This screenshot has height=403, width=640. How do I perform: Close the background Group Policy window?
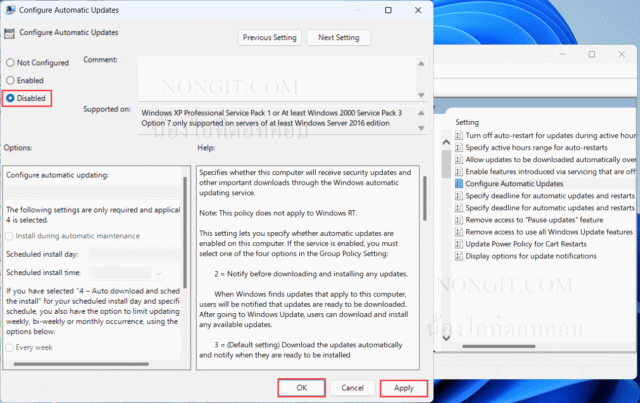(x=621, y=54)
